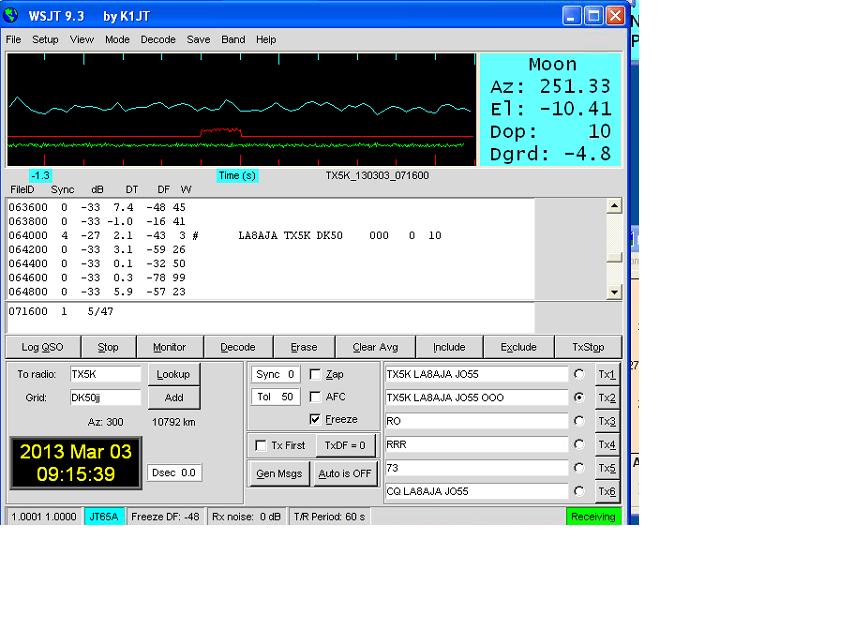844x632 pixels.
Task: Start Monitor mode
Action: 170,347
